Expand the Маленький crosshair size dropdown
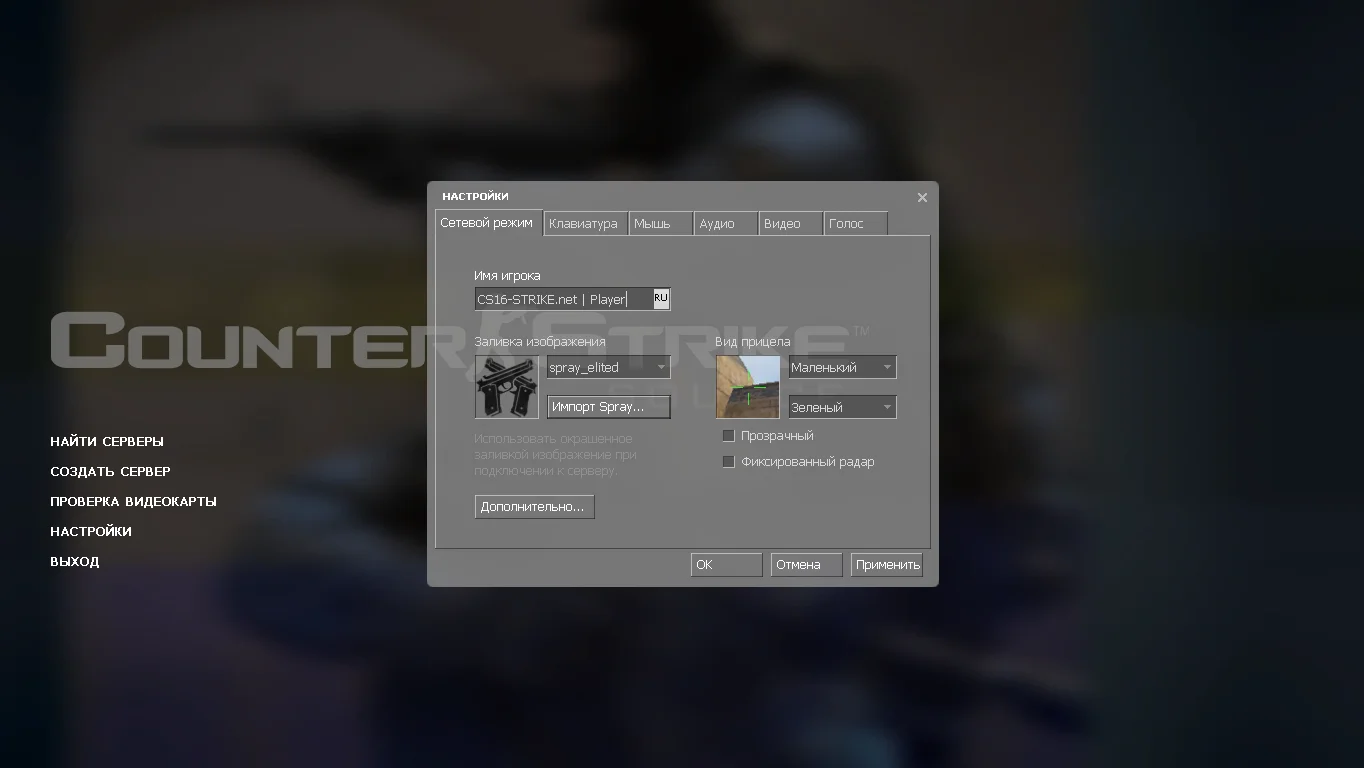Image resolution: width=1364 pixels, height=768 pixels. click(x=842, y=368)
